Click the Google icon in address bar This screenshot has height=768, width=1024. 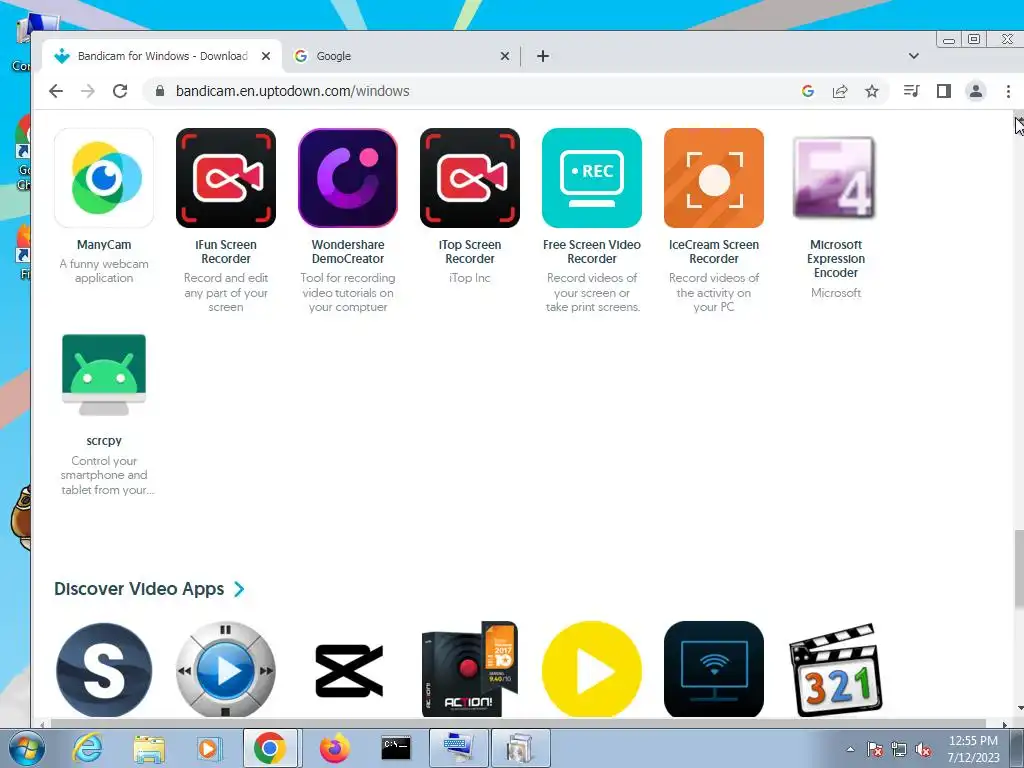[808, 91]
